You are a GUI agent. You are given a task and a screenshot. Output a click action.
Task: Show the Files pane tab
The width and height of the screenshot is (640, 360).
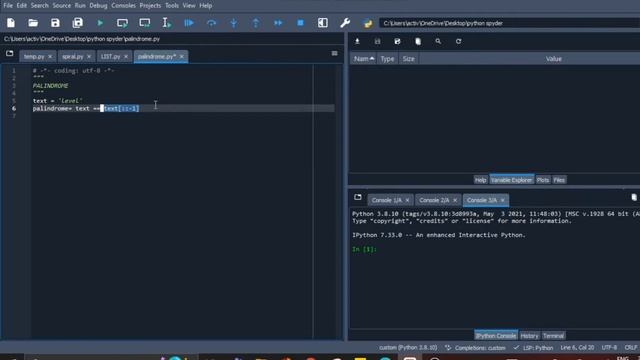559,180
